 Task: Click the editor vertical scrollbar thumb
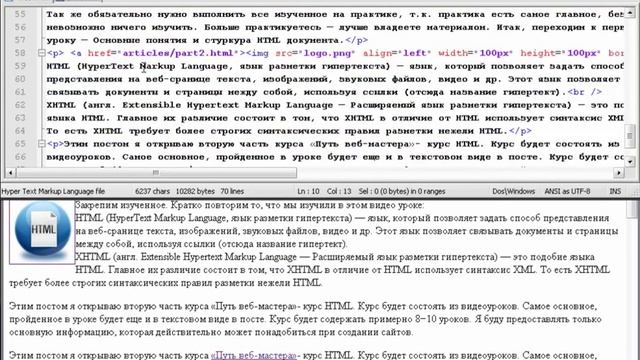point(630,136)
